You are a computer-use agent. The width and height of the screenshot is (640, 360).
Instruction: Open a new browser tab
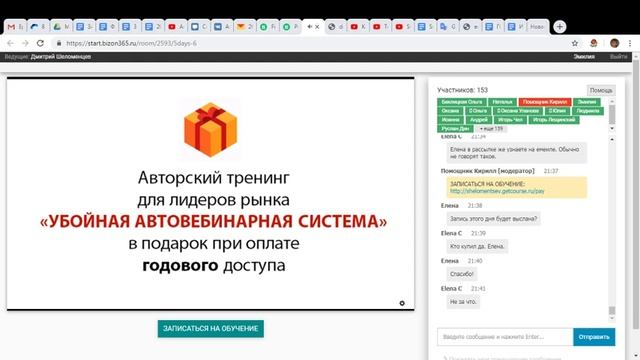click(x=560, y=27)
